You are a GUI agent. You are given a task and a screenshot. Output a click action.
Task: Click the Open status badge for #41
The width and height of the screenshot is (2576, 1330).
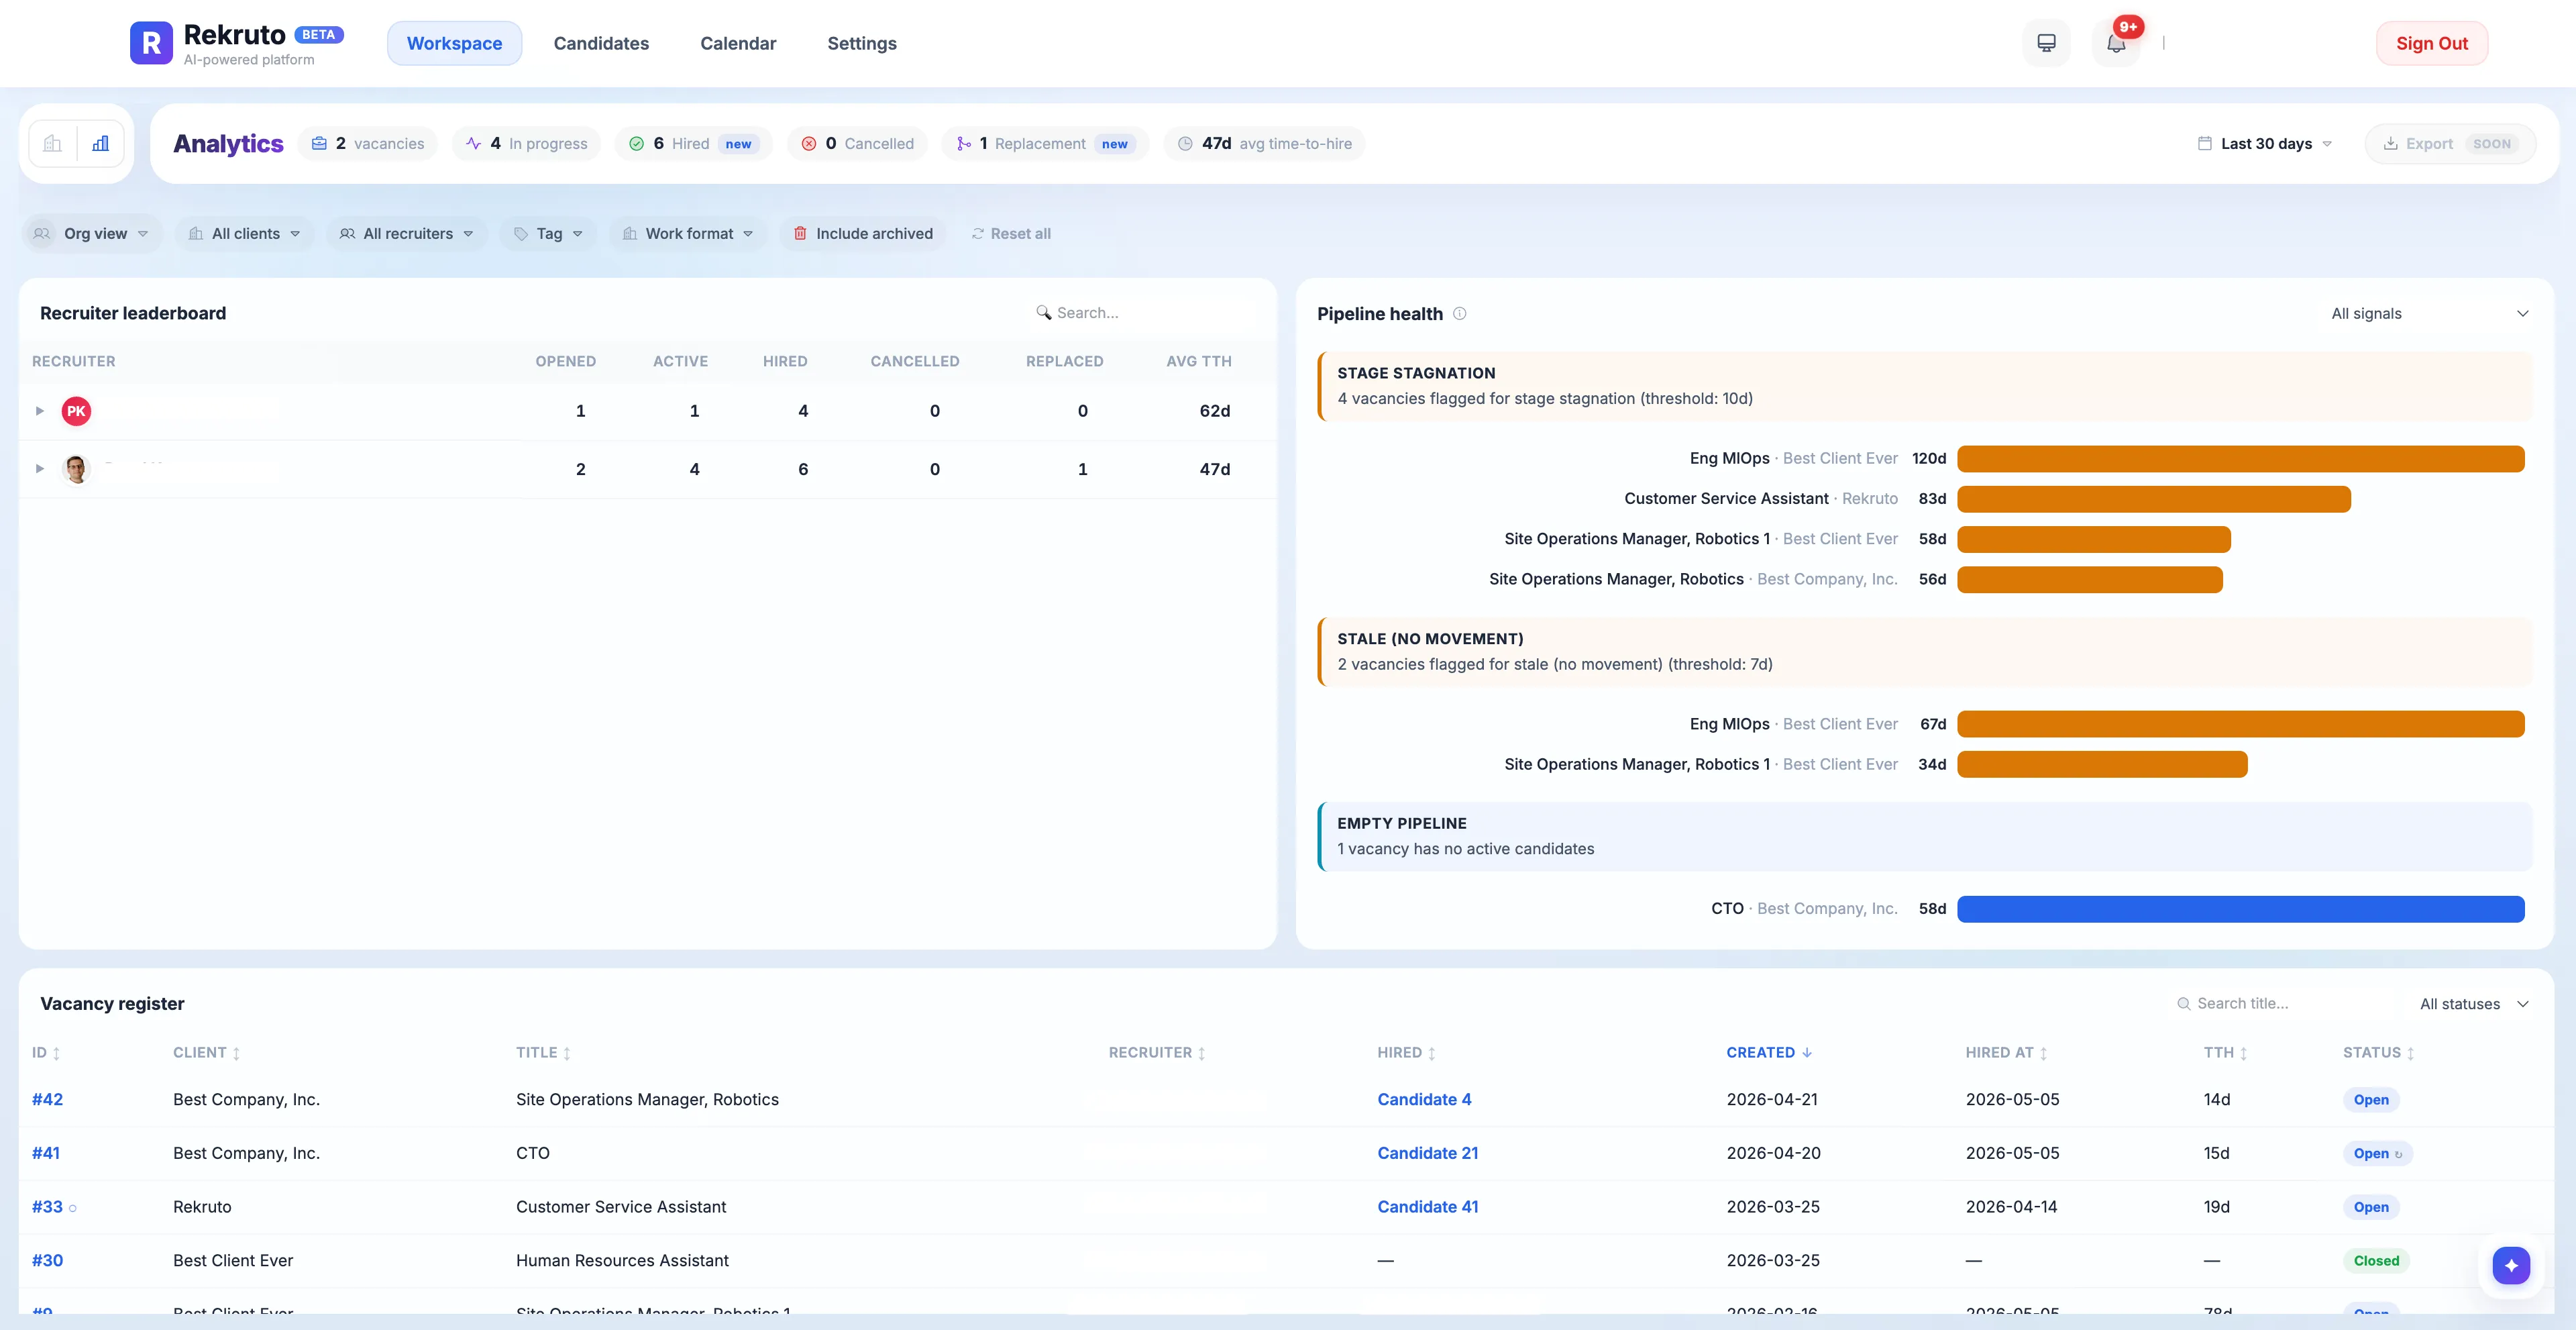[x=2377, y=1154]
